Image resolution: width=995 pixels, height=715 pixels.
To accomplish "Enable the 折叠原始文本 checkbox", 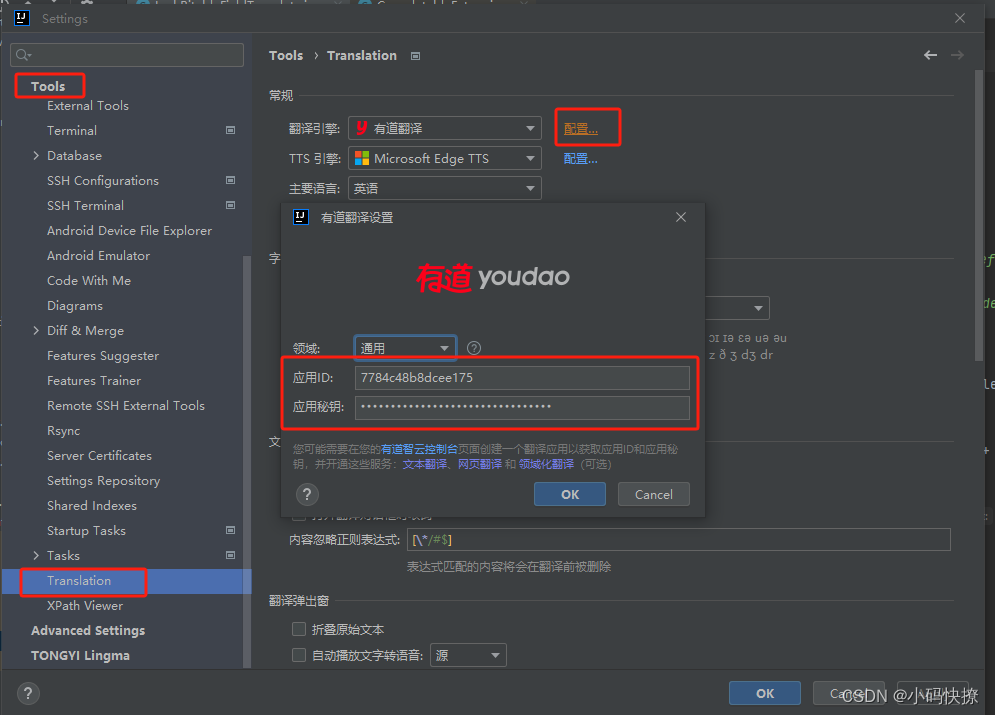I will coord(299,629).
